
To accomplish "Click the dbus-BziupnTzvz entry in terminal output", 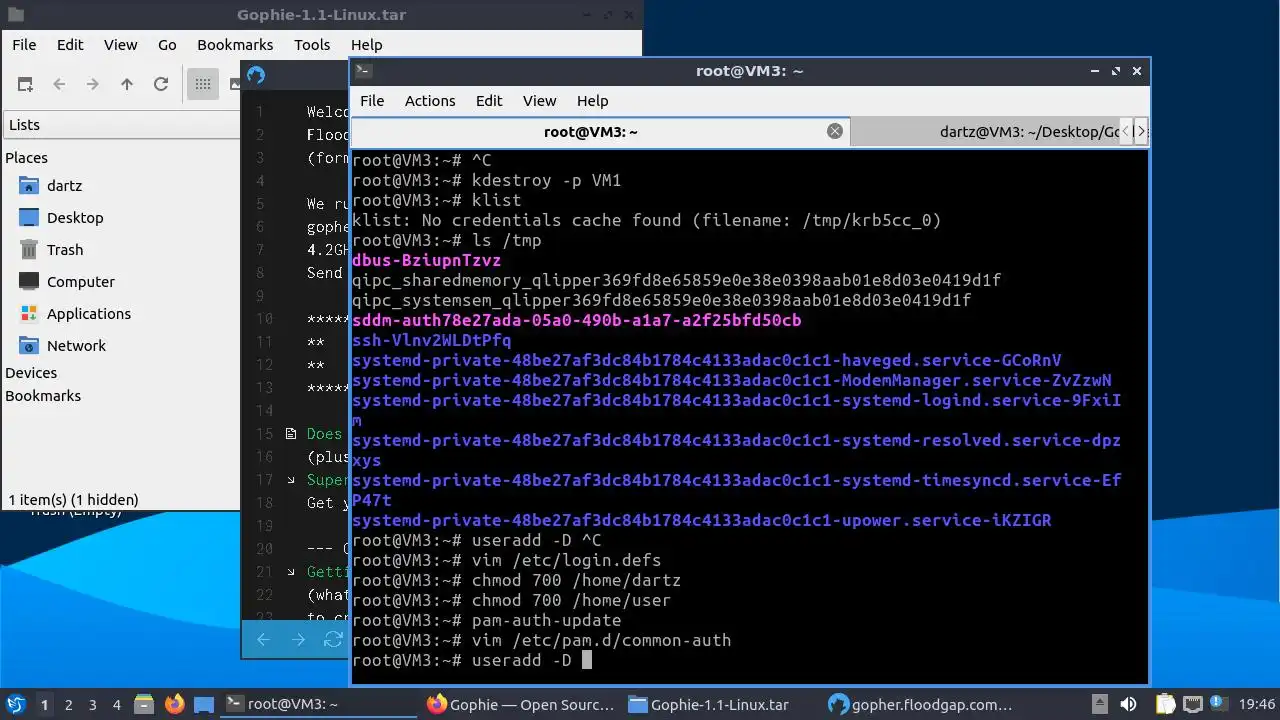I will tap(427, 260).
